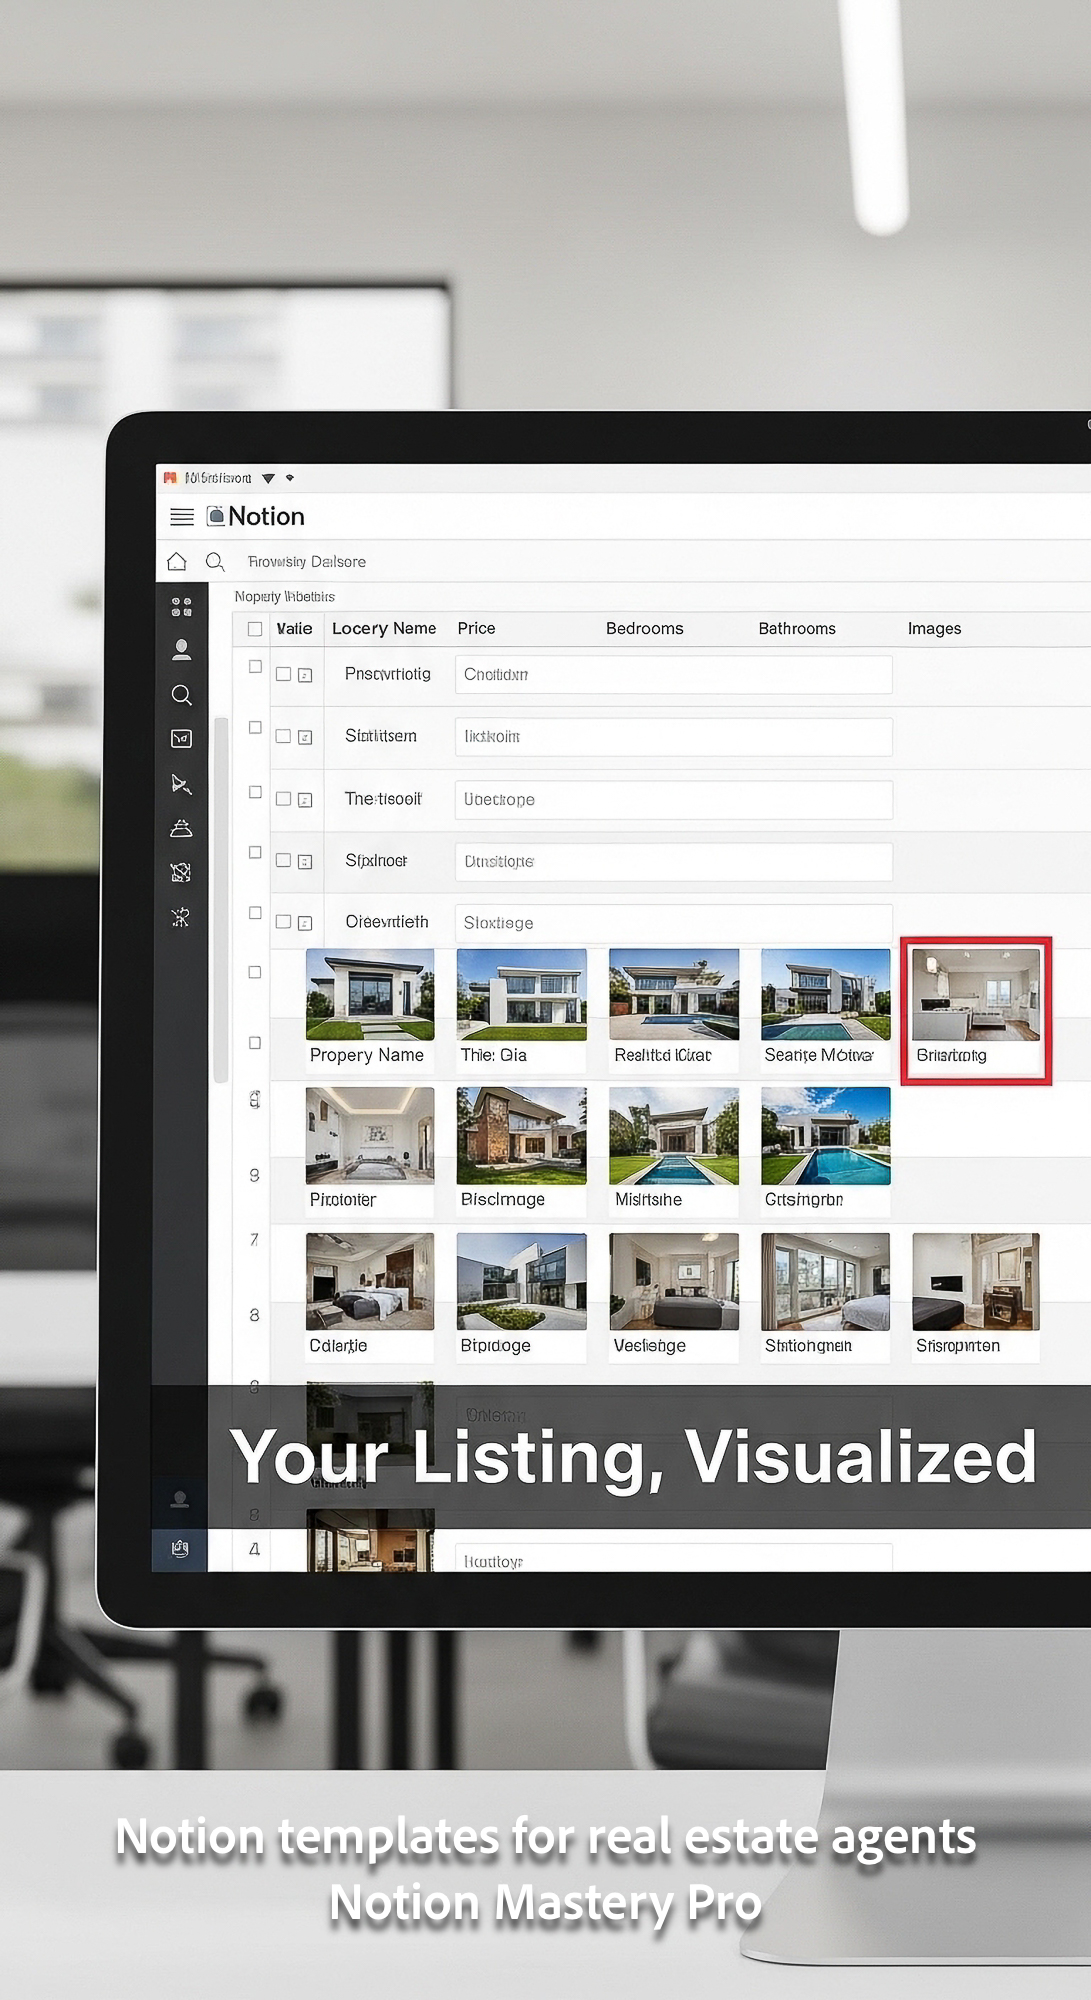1091x2000 pixels.
Task: Open the Thie: Gia house thumbnail
Action: coord(522,995)
